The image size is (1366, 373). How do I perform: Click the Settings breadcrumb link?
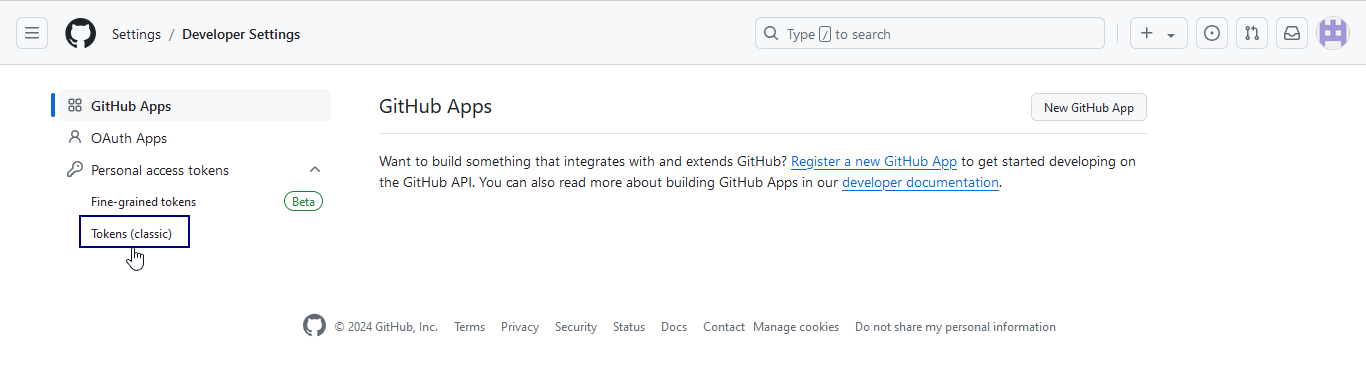coord(136,34)
